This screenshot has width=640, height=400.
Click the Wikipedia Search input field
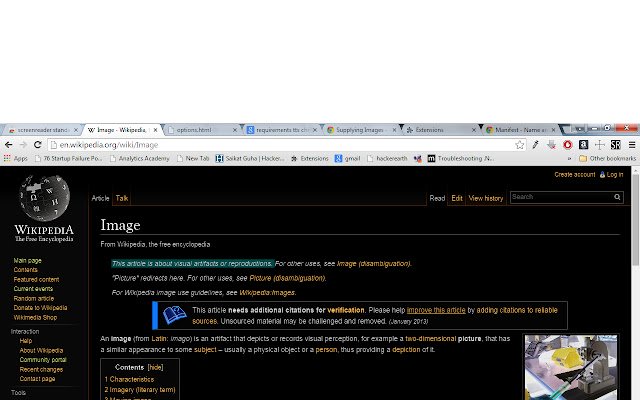(x=562, y=197)
